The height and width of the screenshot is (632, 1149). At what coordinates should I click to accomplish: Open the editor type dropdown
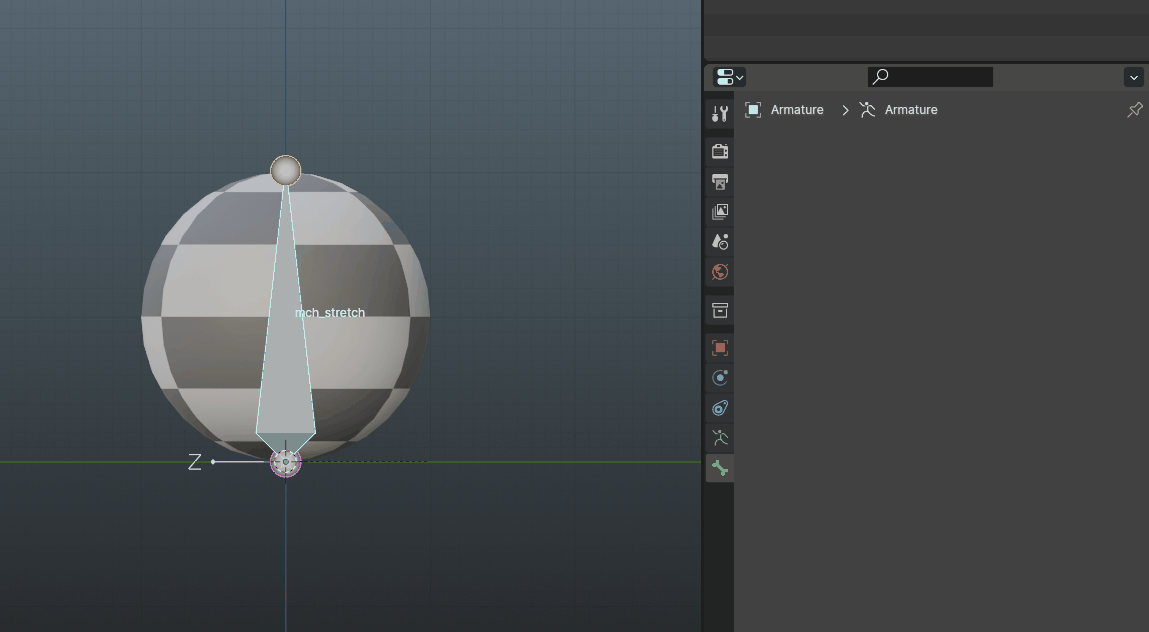pyautogui.click(x=729, y=77)
